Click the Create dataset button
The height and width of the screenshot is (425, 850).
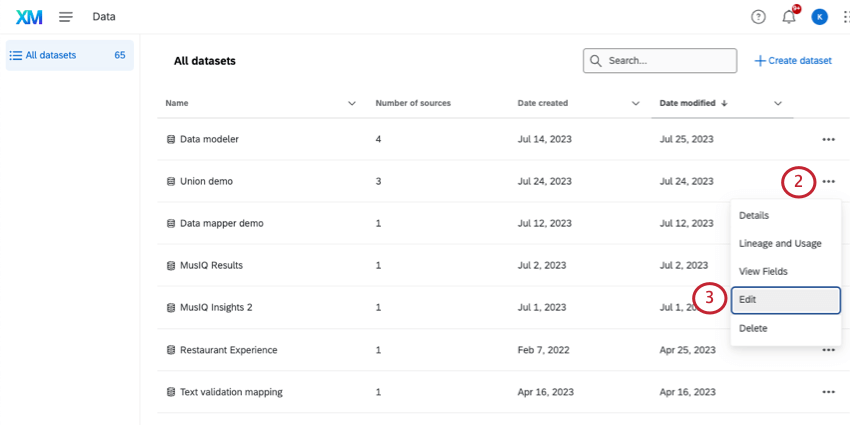pyautogui.click(x=792, y=61)
